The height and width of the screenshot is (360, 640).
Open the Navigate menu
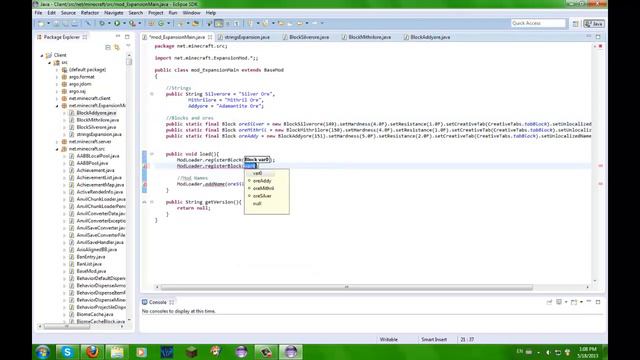coord(113,13)
